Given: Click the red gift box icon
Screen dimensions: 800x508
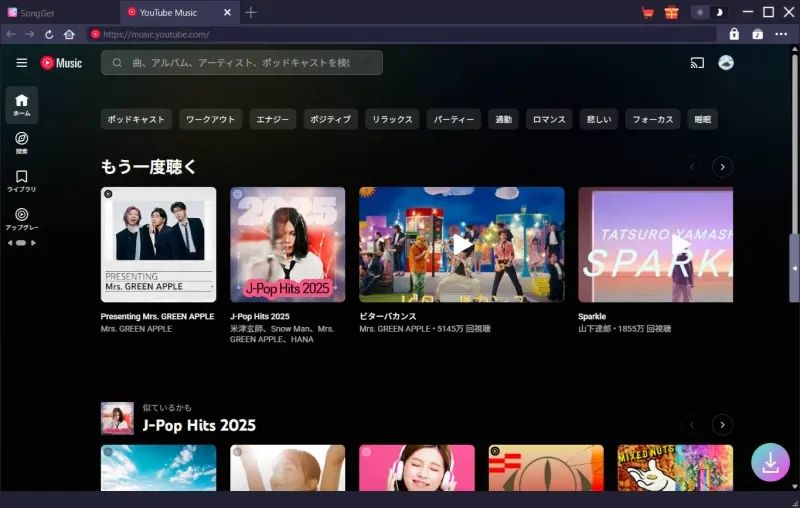Looking at the screenshot, I should coord(672,12).
